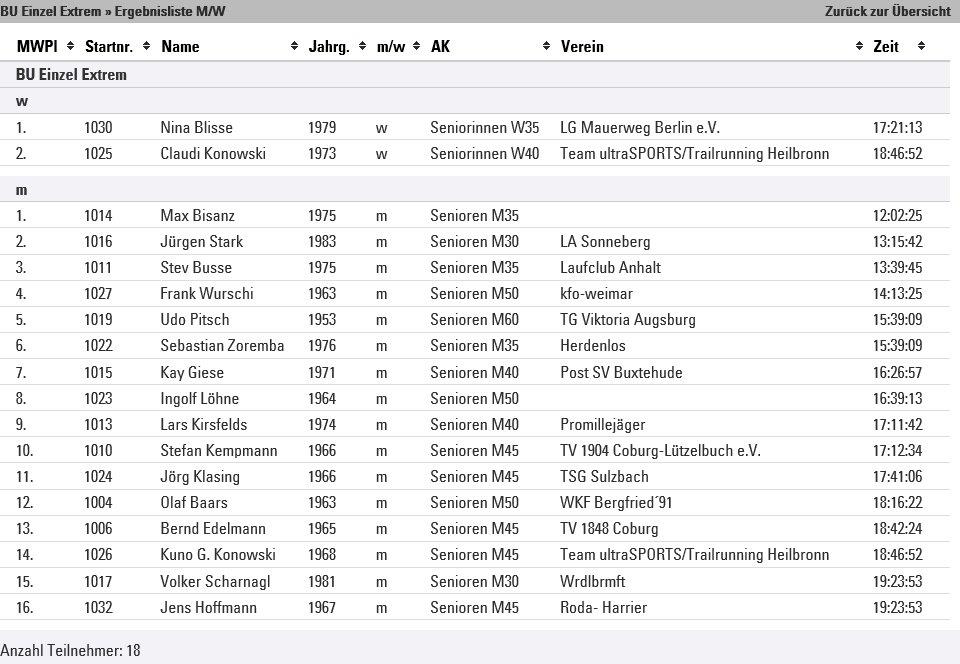This screenshot has height=664, width=960.
Task: Click the m/w column sort arrows
Action: (417, 46)
